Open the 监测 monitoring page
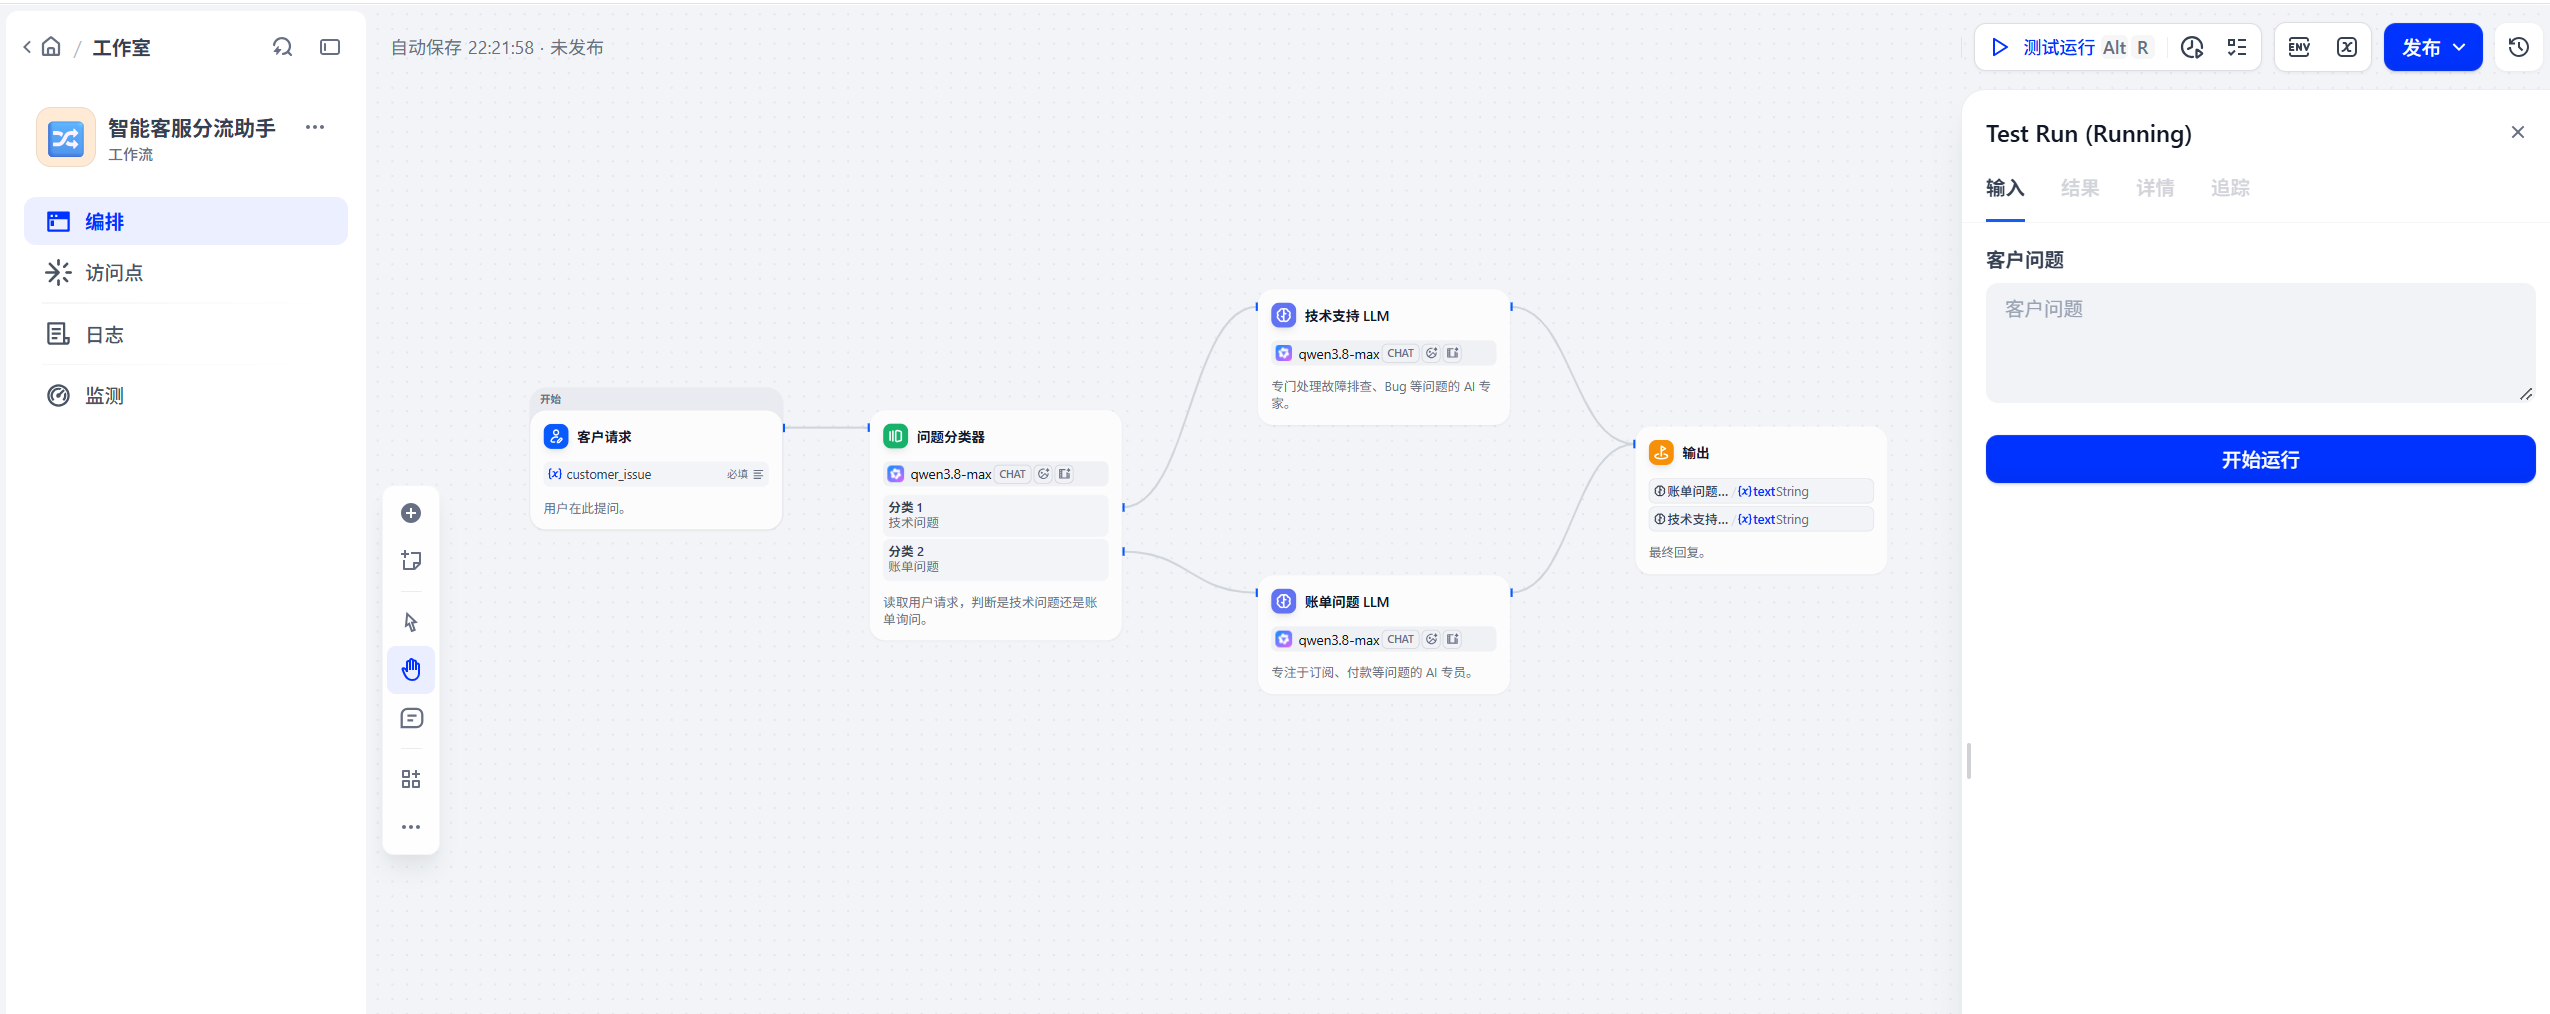This screenshot has width=2550, height=1014. point(186,396)
